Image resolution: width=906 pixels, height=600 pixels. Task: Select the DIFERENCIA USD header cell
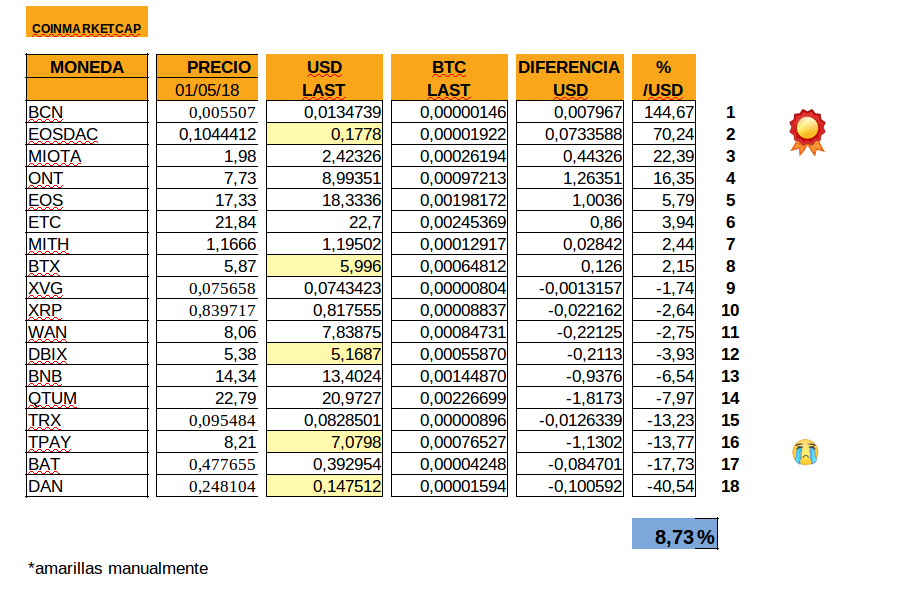(x=569, y=78)
